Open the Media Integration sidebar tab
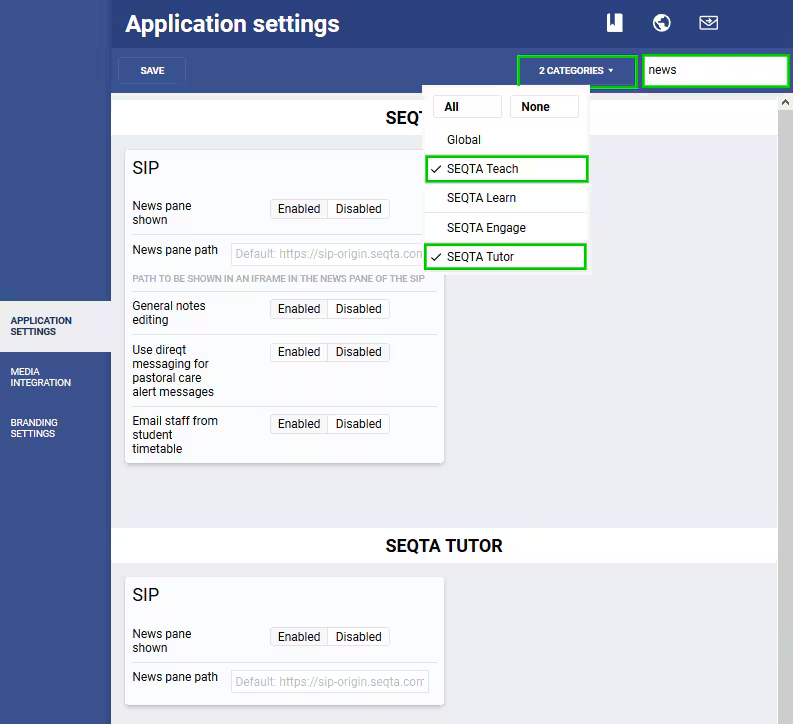The image size is (793, 724). click(55, 377)
